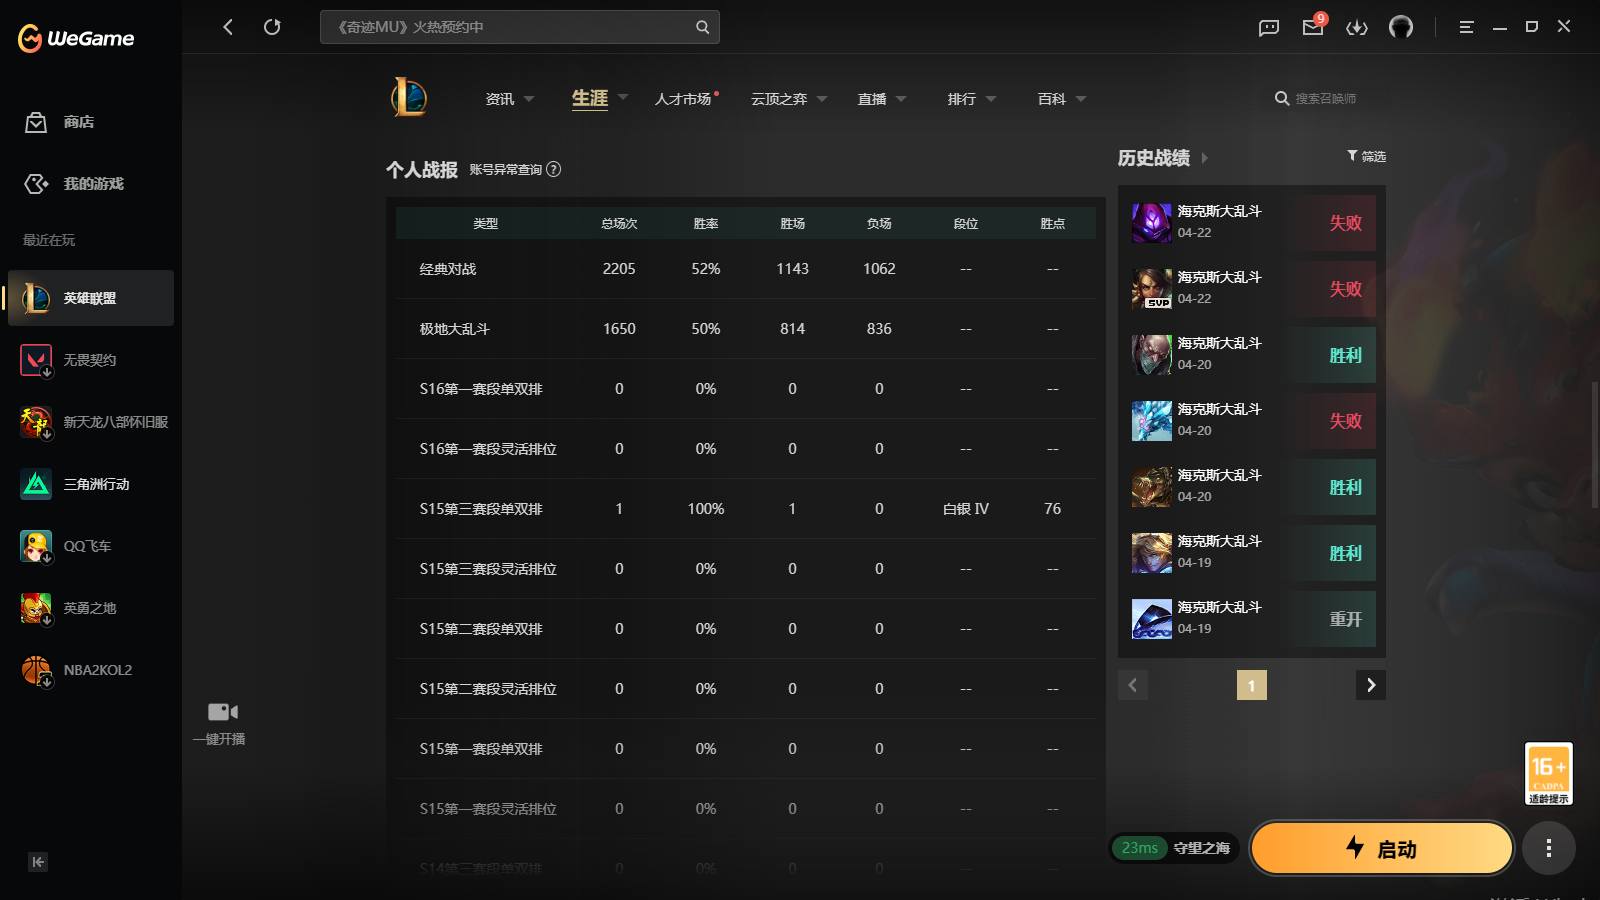Click the 总场次 column header
The height and width of the screenshot is (900, 1600).
tap(619, 224)
